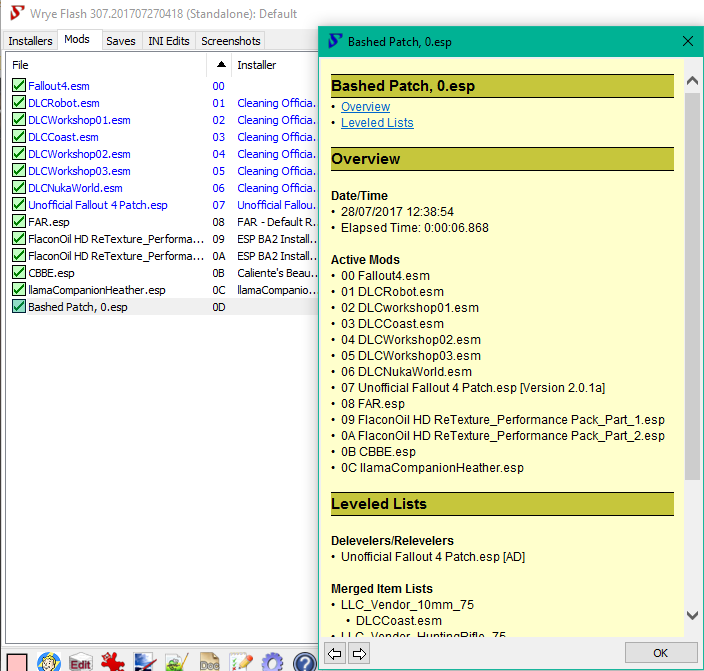Click LLC_Vendor_10mm_75 in the report
This screenshot has height=671, width=704.
pos(407,605)
